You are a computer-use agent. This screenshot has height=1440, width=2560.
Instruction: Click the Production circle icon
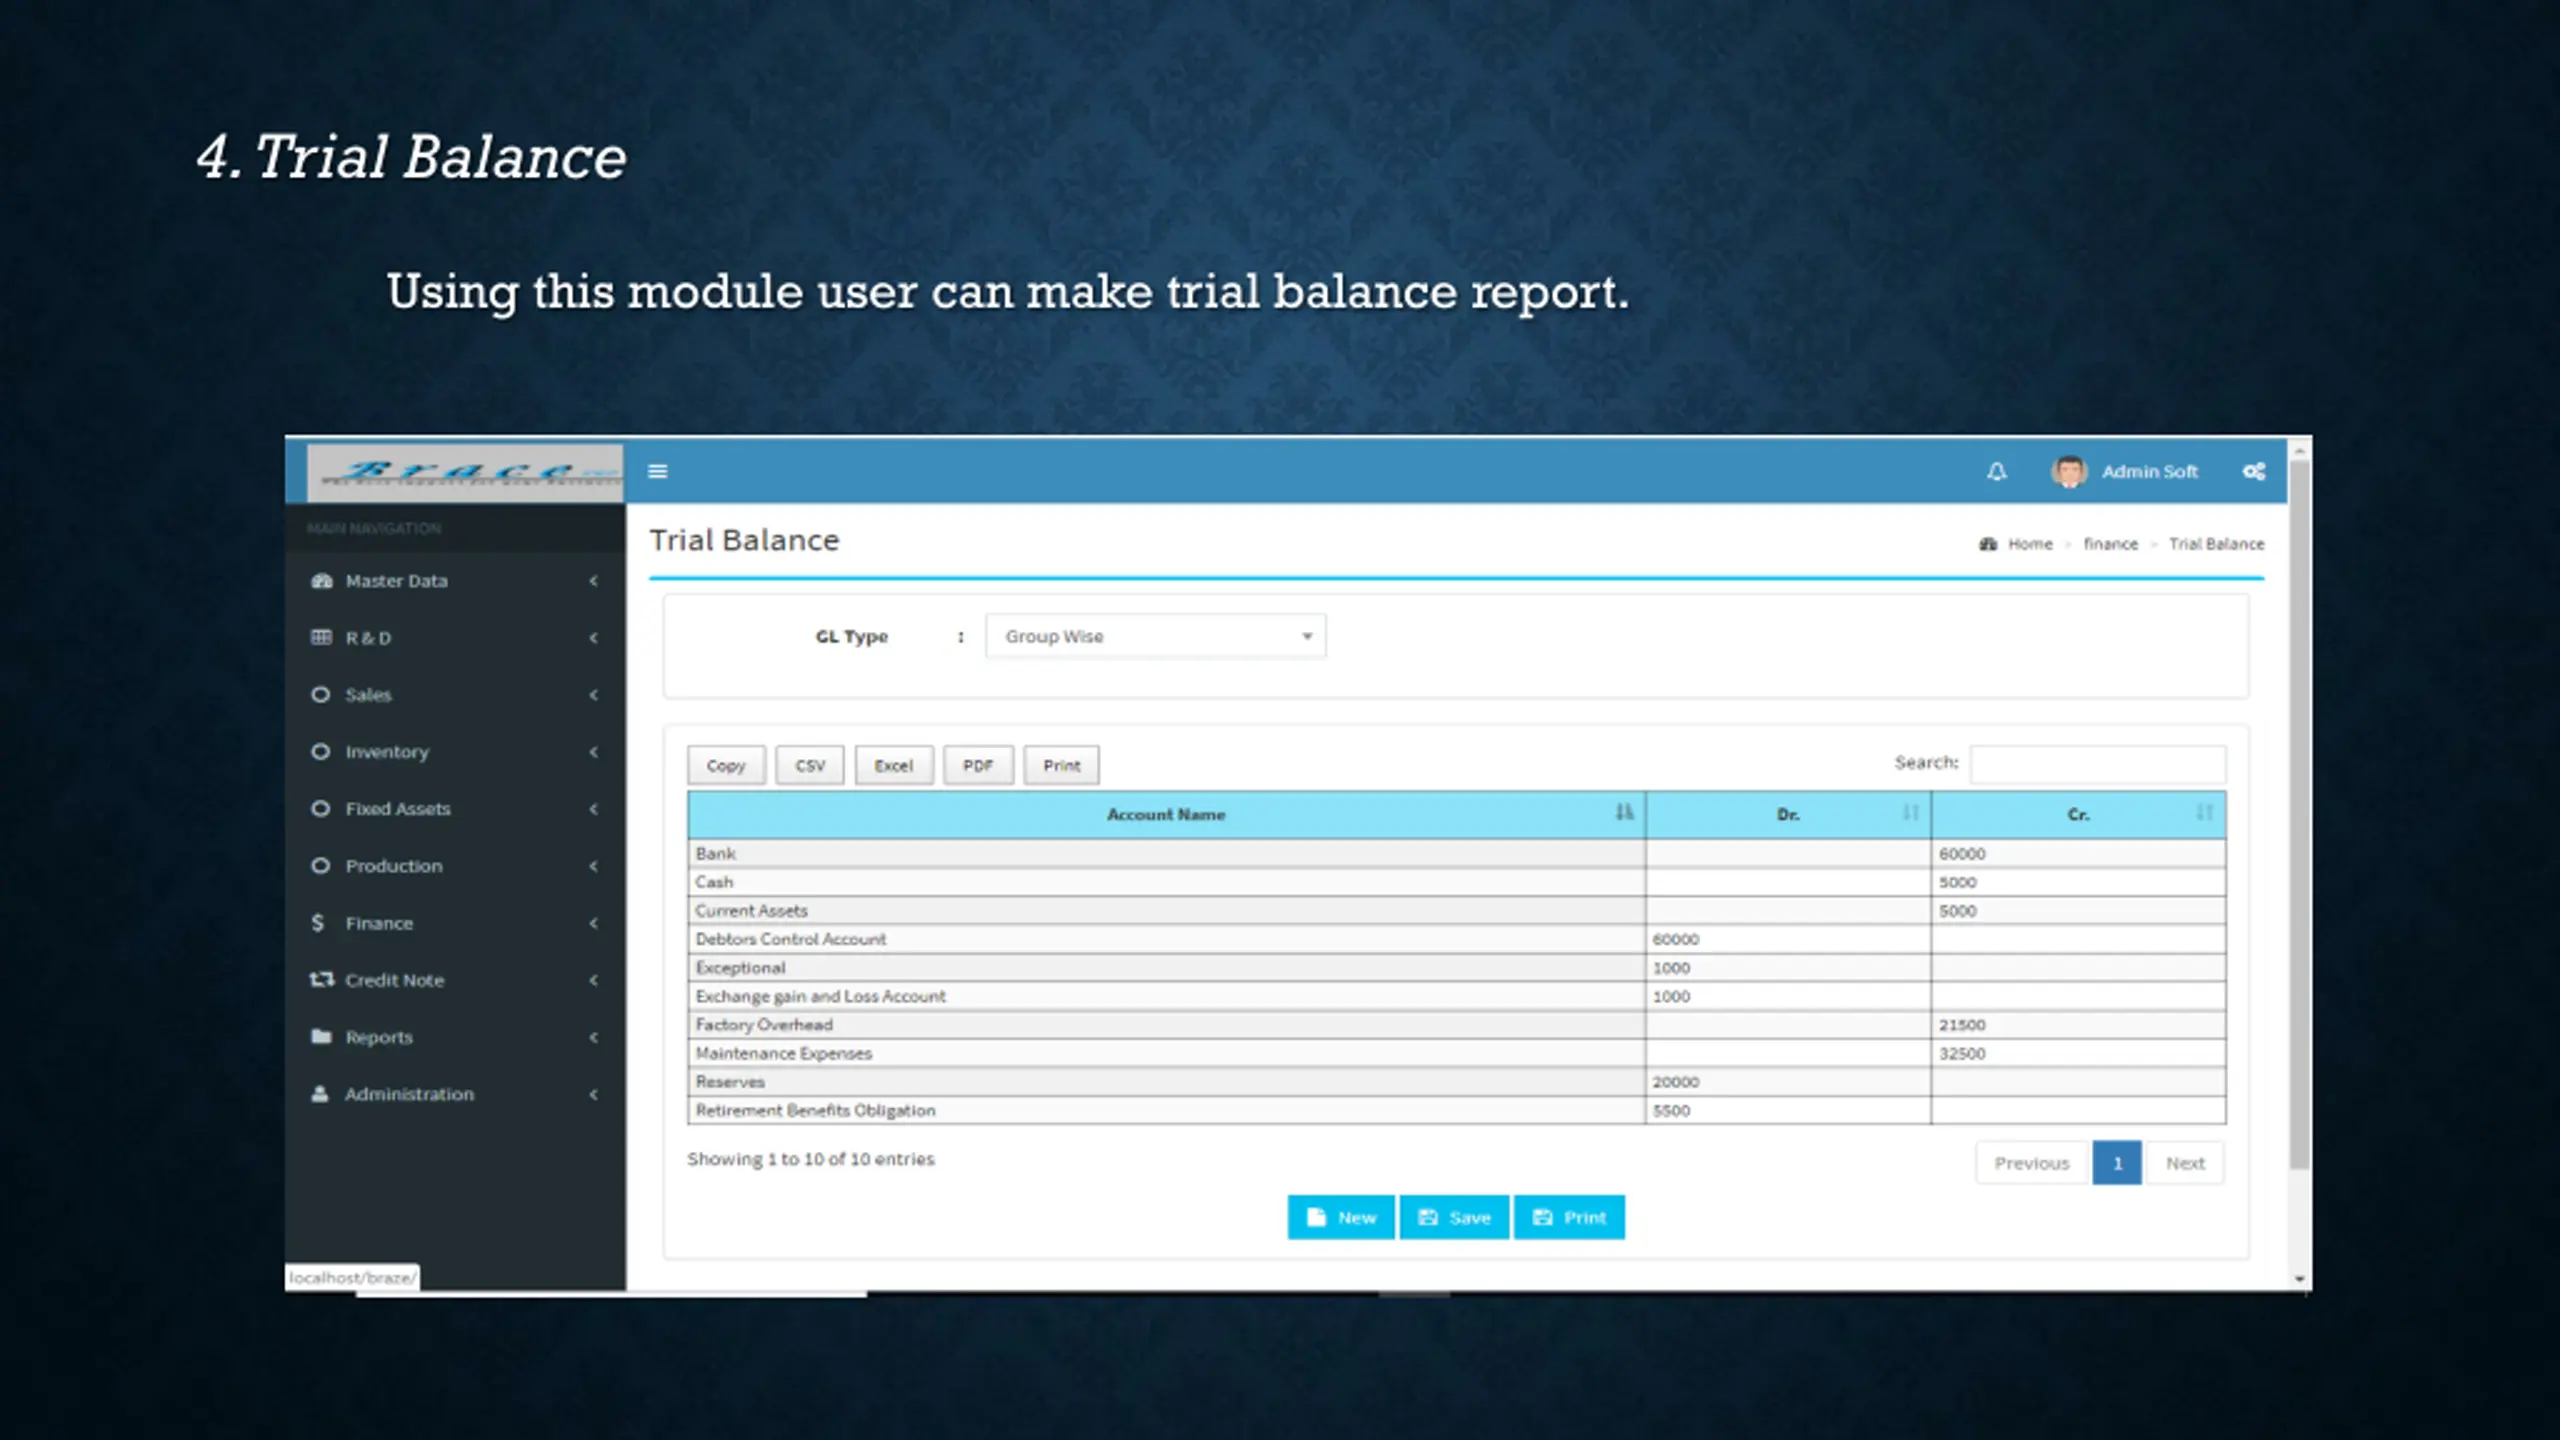(x=320, y=865)
